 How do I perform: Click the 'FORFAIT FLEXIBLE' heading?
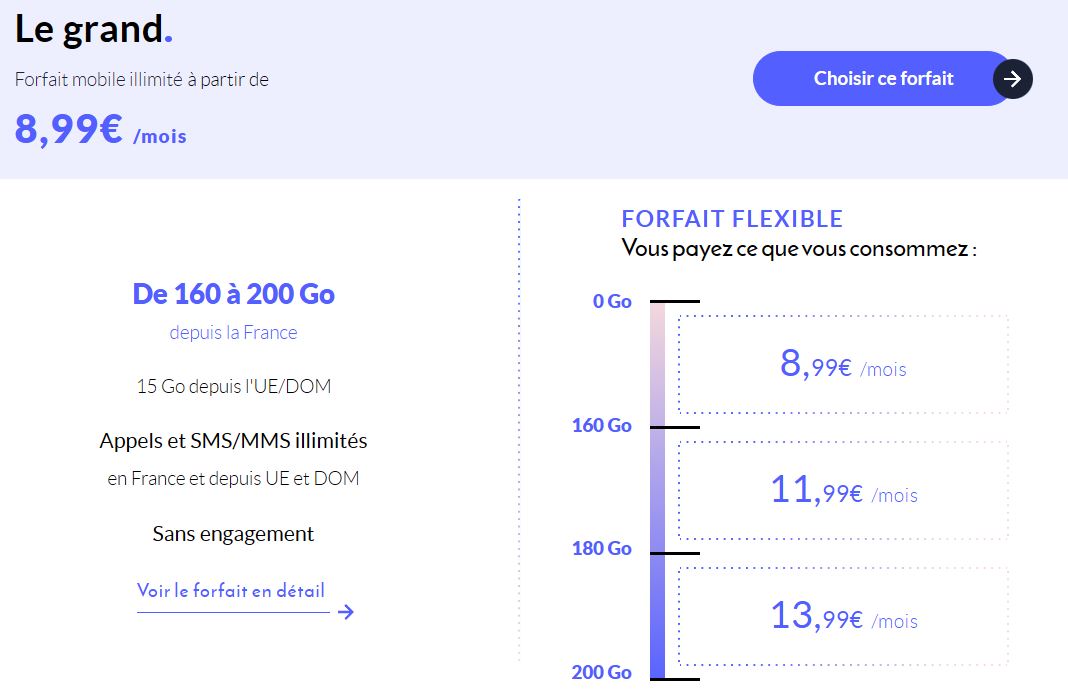tap(732, 219)
